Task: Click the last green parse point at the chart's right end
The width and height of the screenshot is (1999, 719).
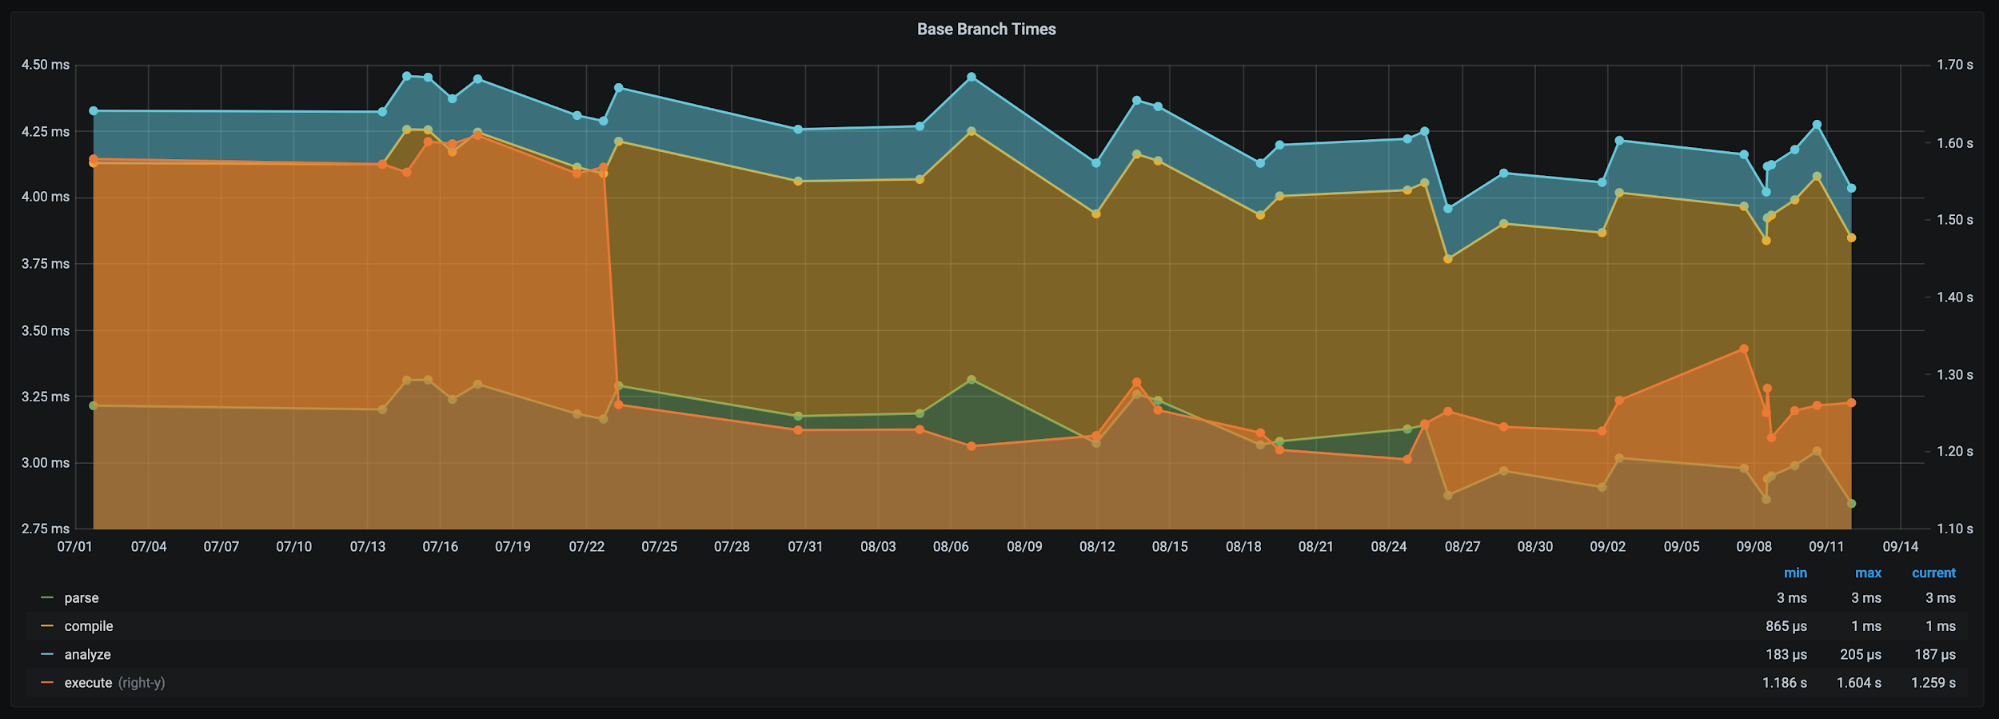Action: pyautogui.click(x=1852, y=504)
